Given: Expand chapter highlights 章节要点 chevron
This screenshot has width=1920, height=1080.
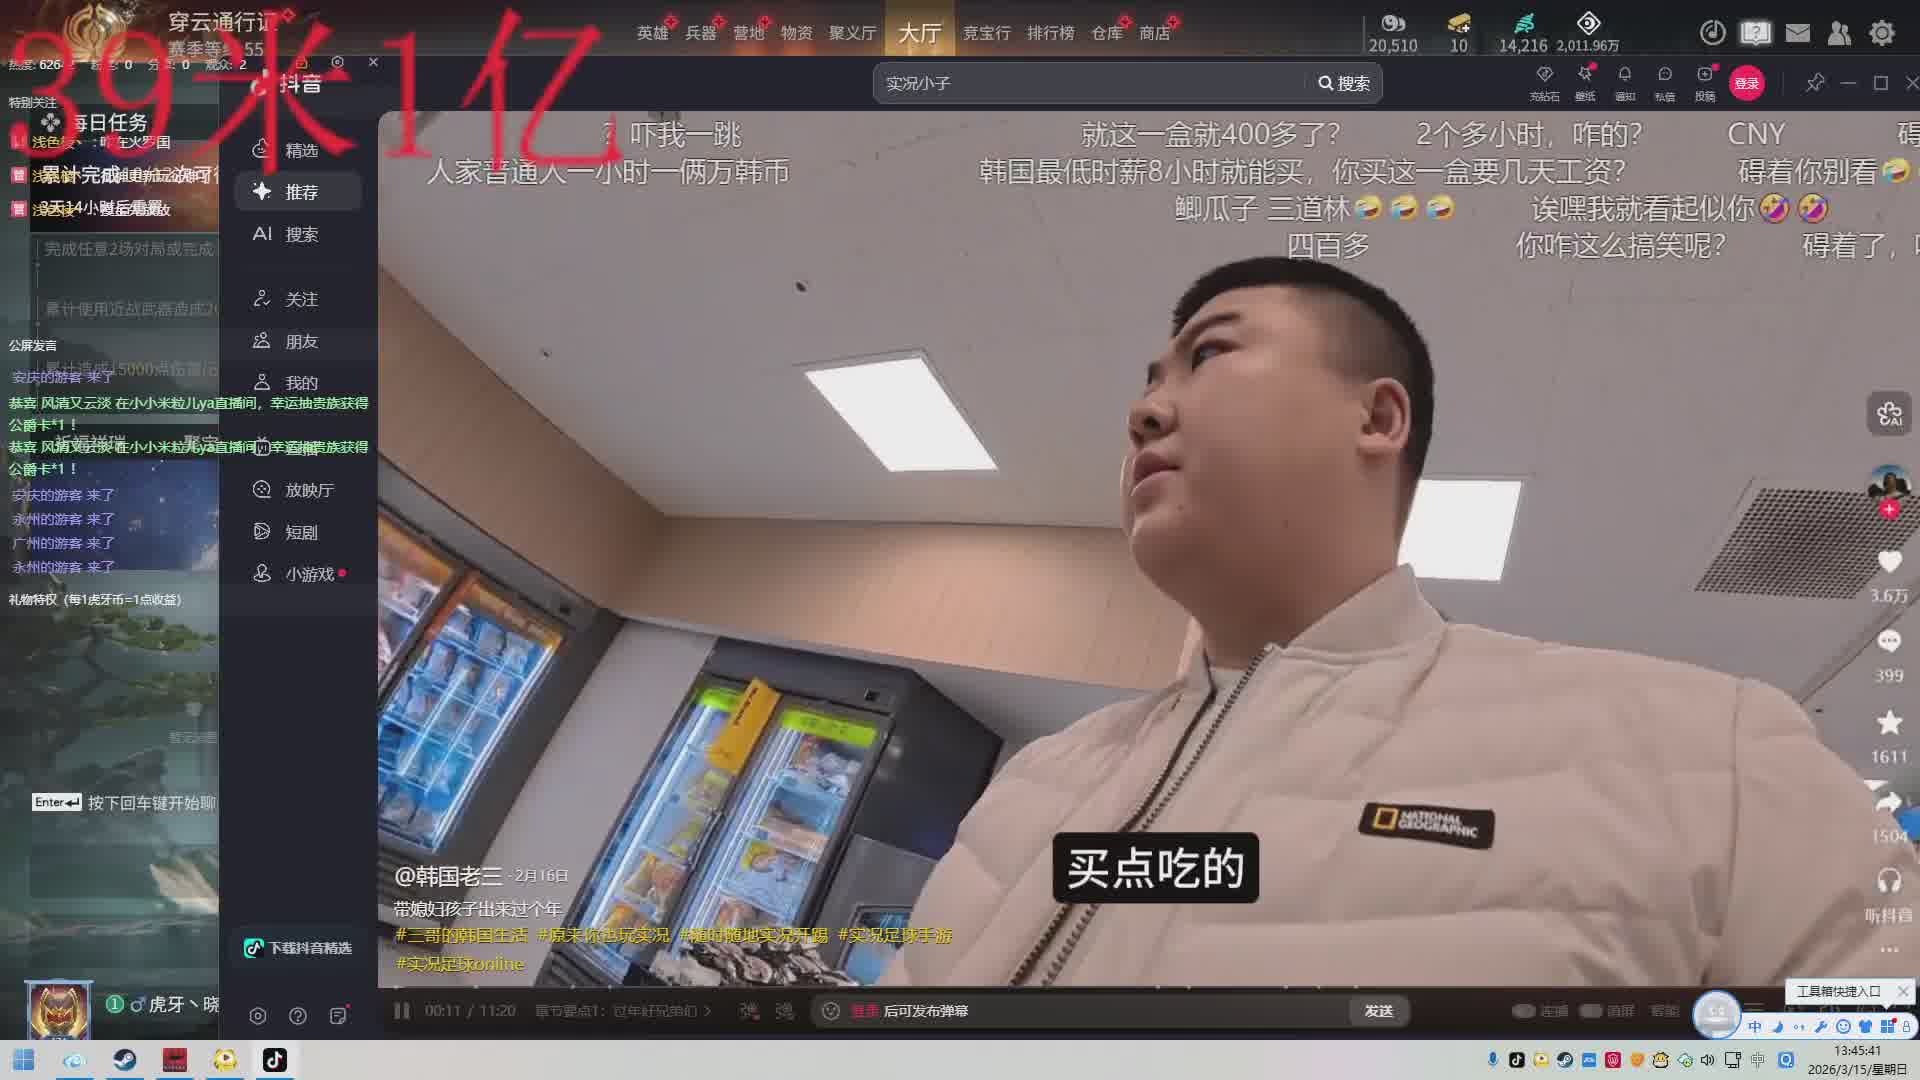Looking at the screenshot, I should [x=708, y=1011].
